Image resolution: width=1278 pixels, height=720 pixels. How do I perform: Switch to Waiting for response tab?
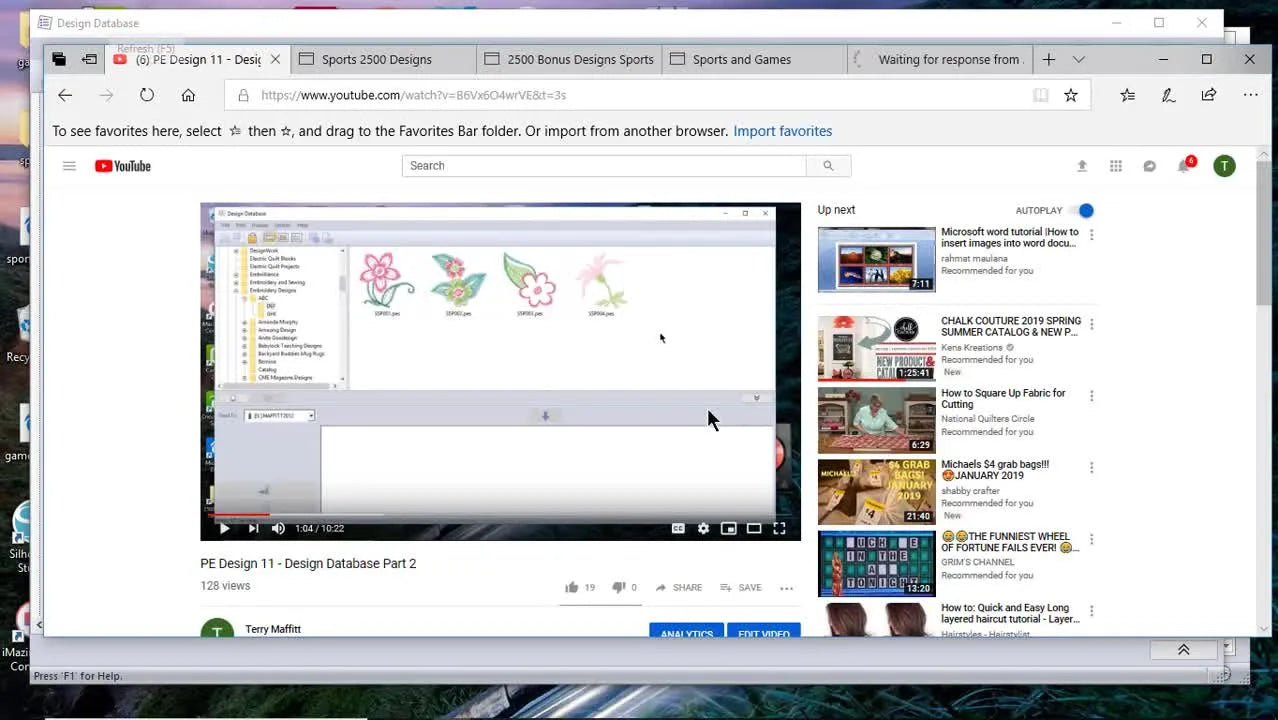pos(938,59)
